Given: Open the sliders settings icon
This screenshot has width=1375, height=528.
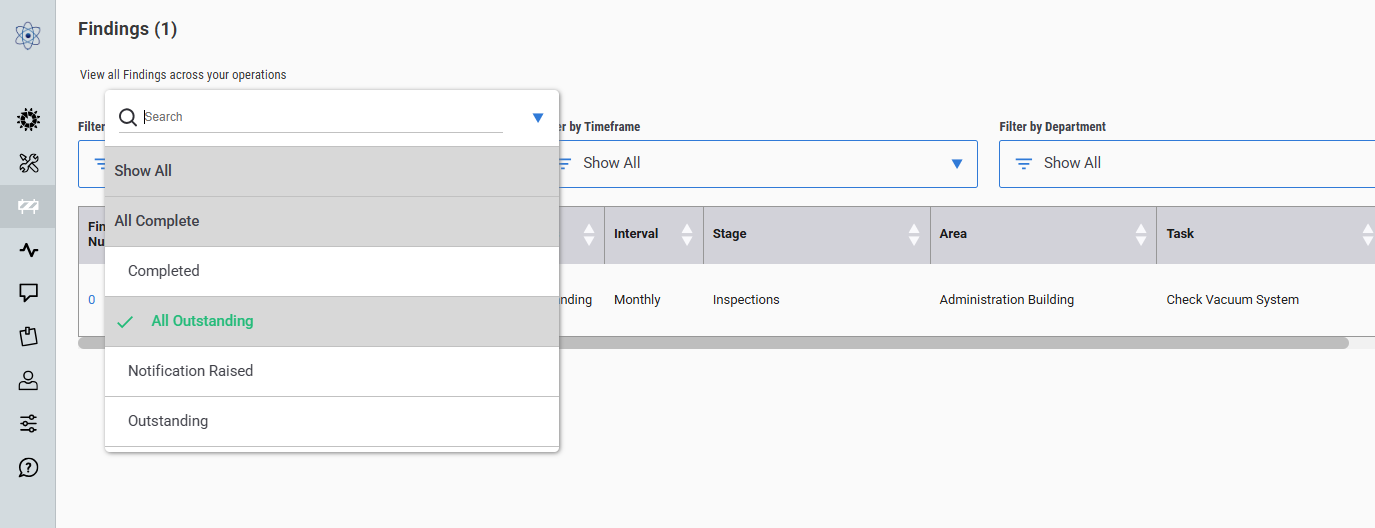Looking at the screenshot, I should [x=28, y=424].
